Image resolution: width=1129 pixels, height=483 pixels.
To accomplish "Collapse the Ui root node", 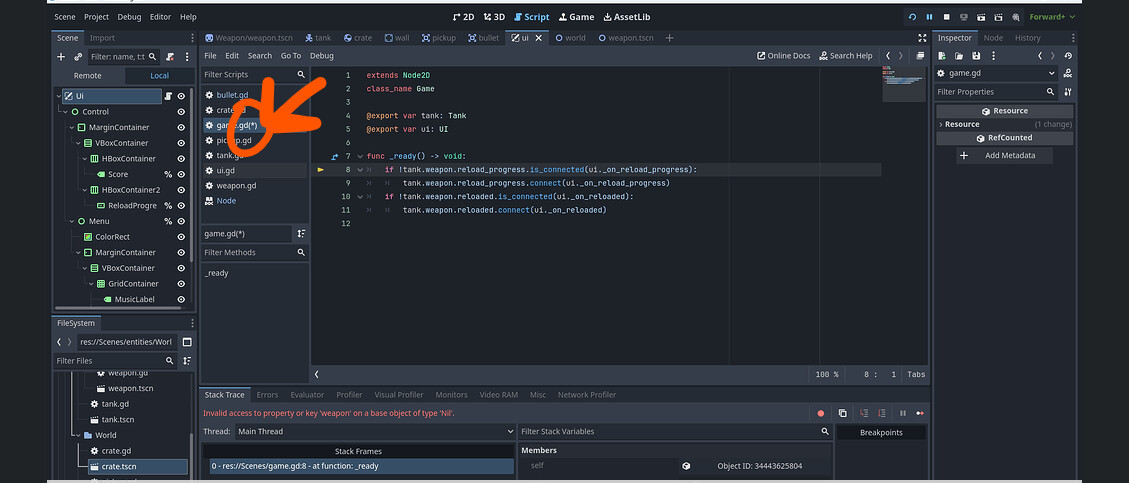I will 59,96.
